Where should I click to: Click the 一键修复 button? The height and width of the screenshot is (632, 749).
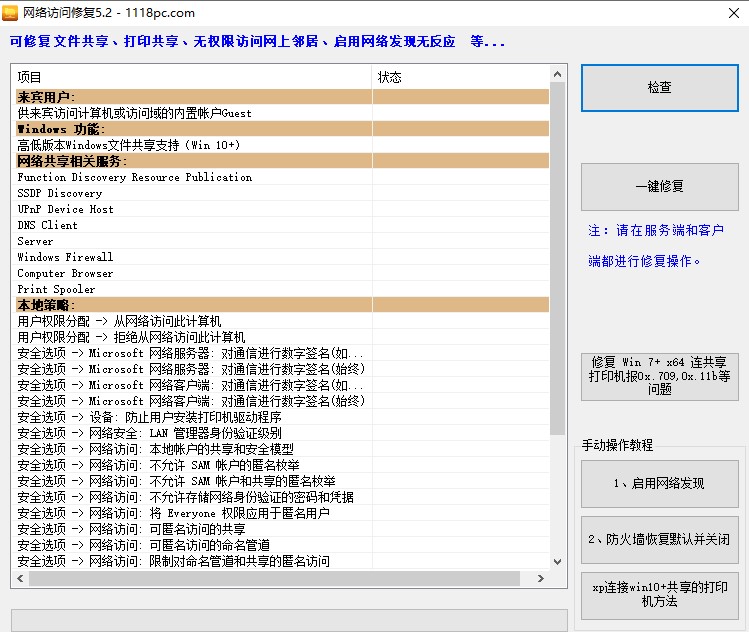659,186
